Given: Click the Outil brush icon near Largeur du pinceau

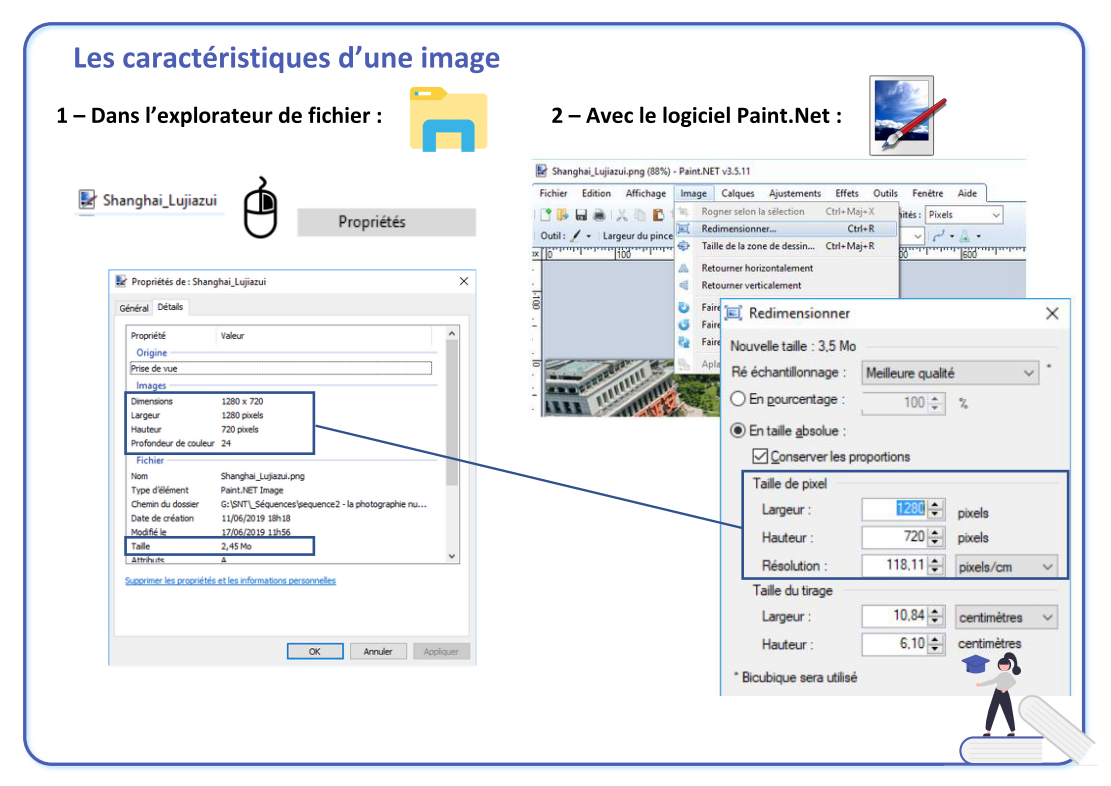Looking at the screenshot, I should tap(575, 236).
